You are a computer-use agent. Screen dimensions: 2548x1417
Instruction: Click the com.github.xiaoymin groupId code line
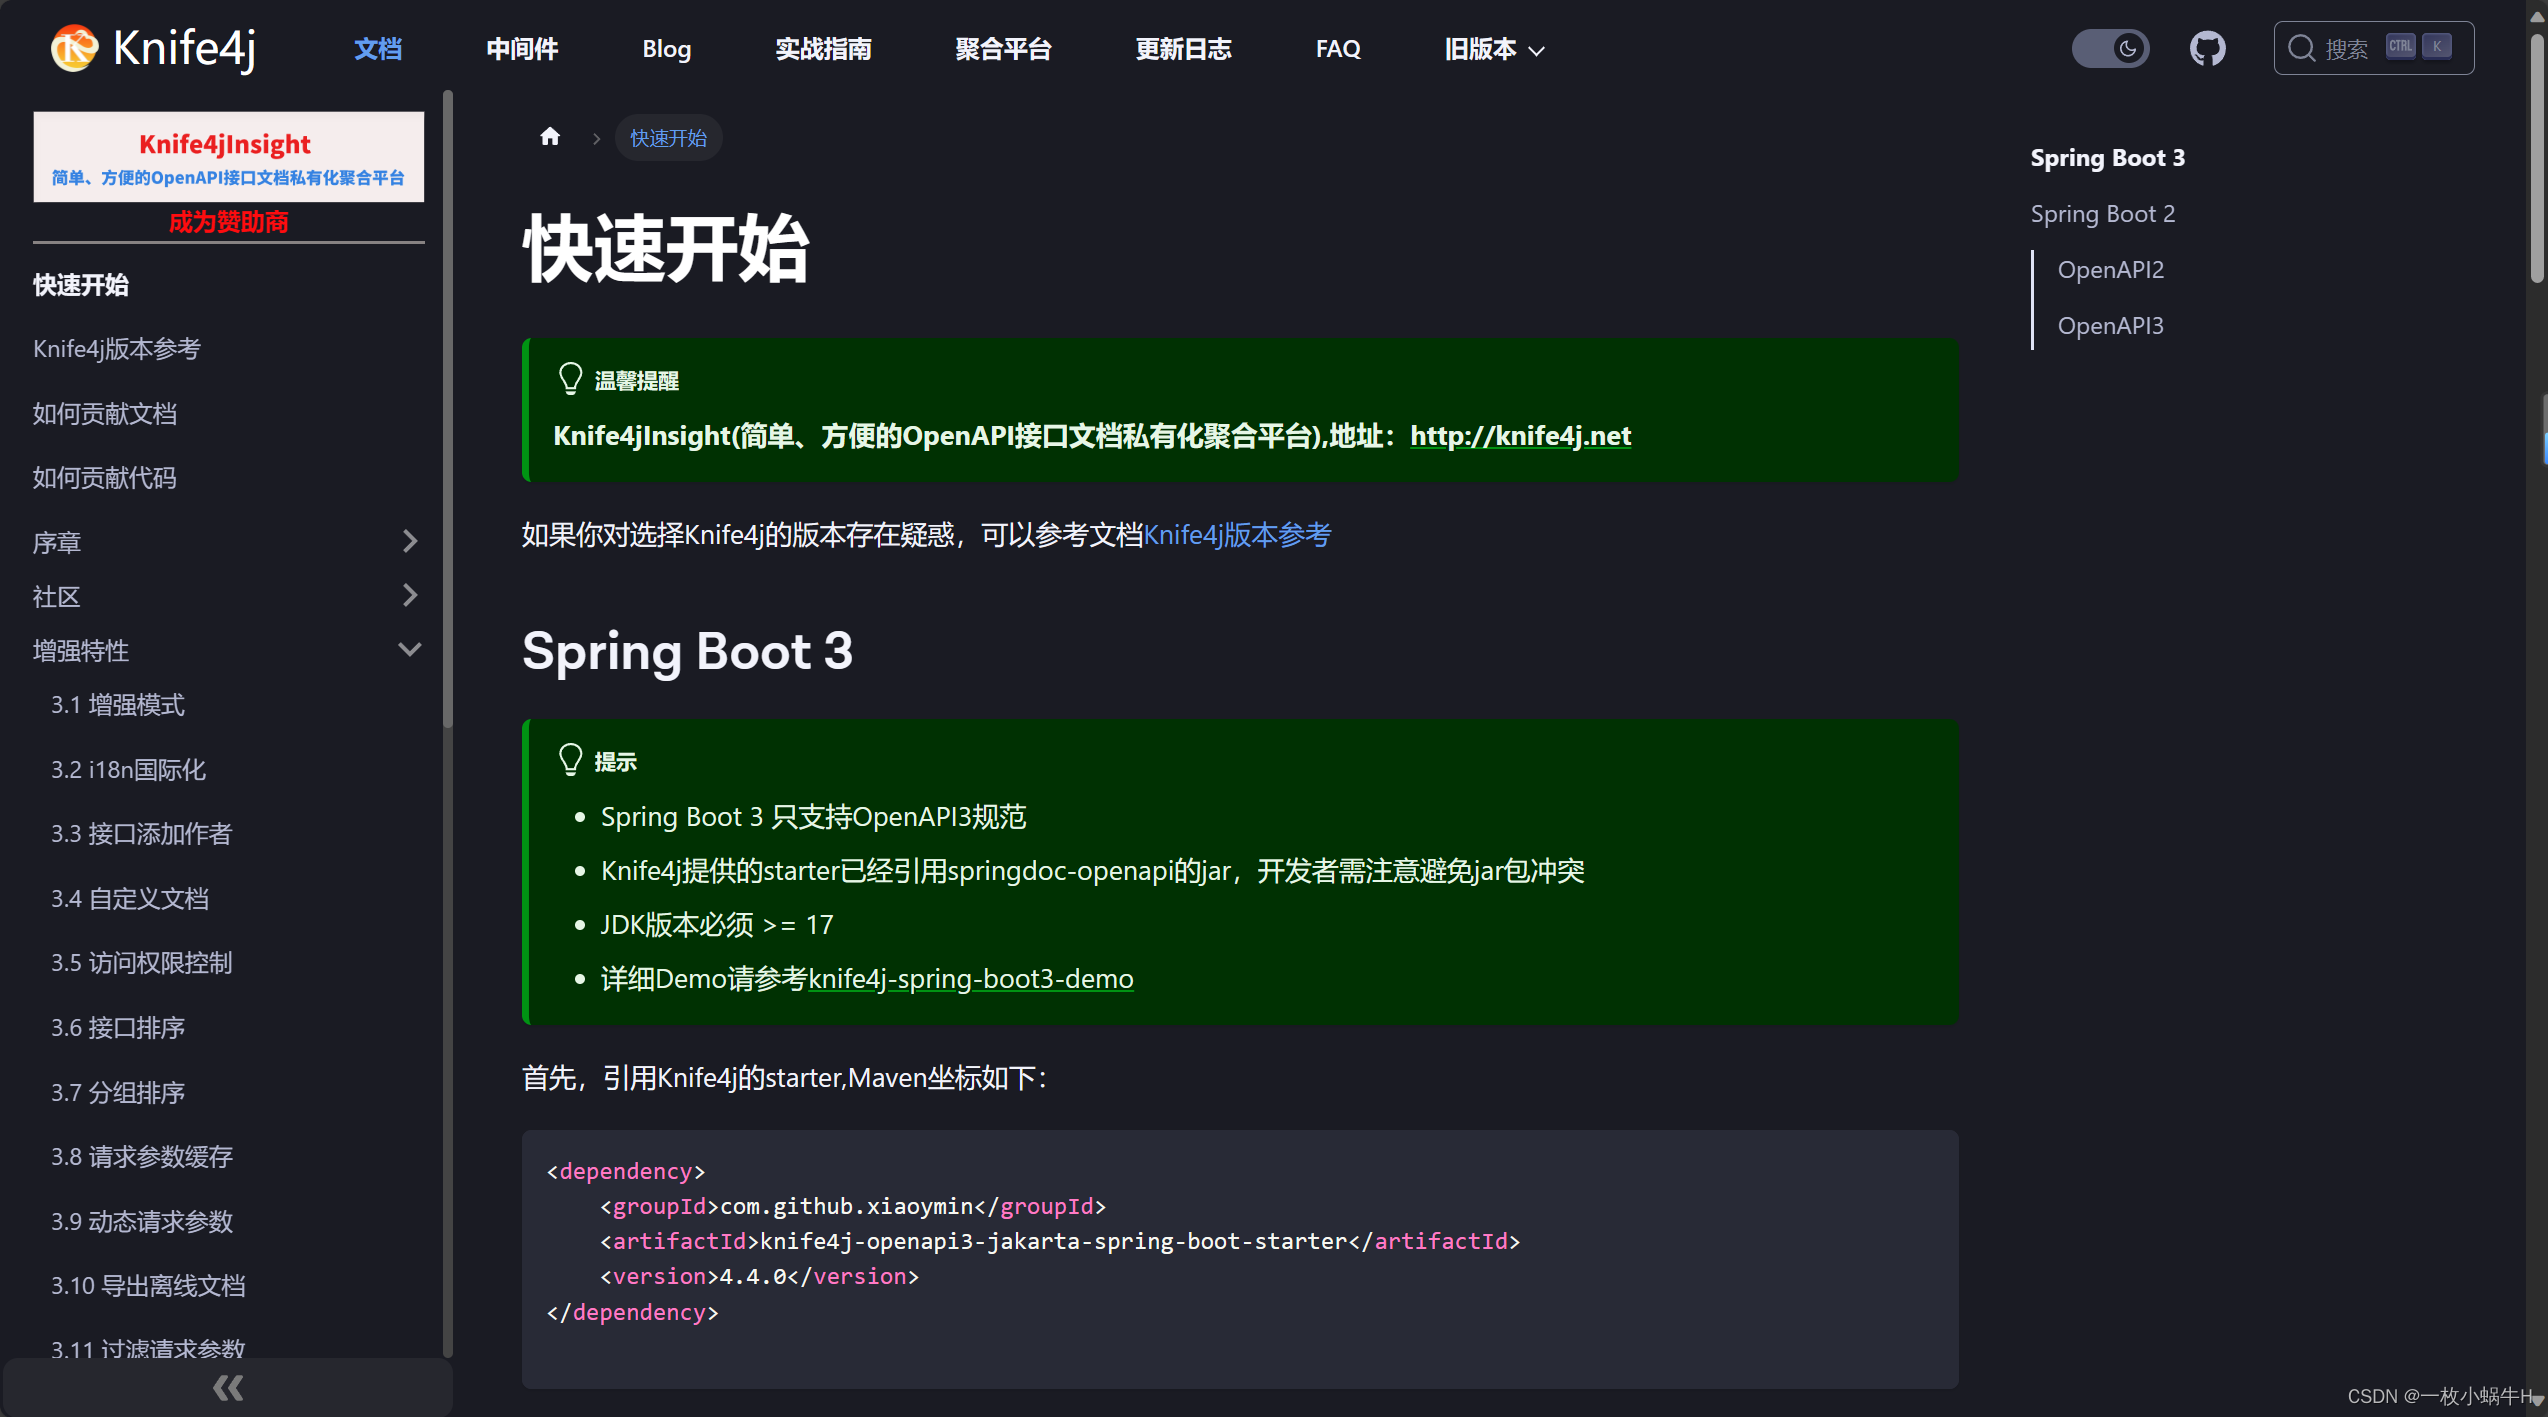point(853,1206)
